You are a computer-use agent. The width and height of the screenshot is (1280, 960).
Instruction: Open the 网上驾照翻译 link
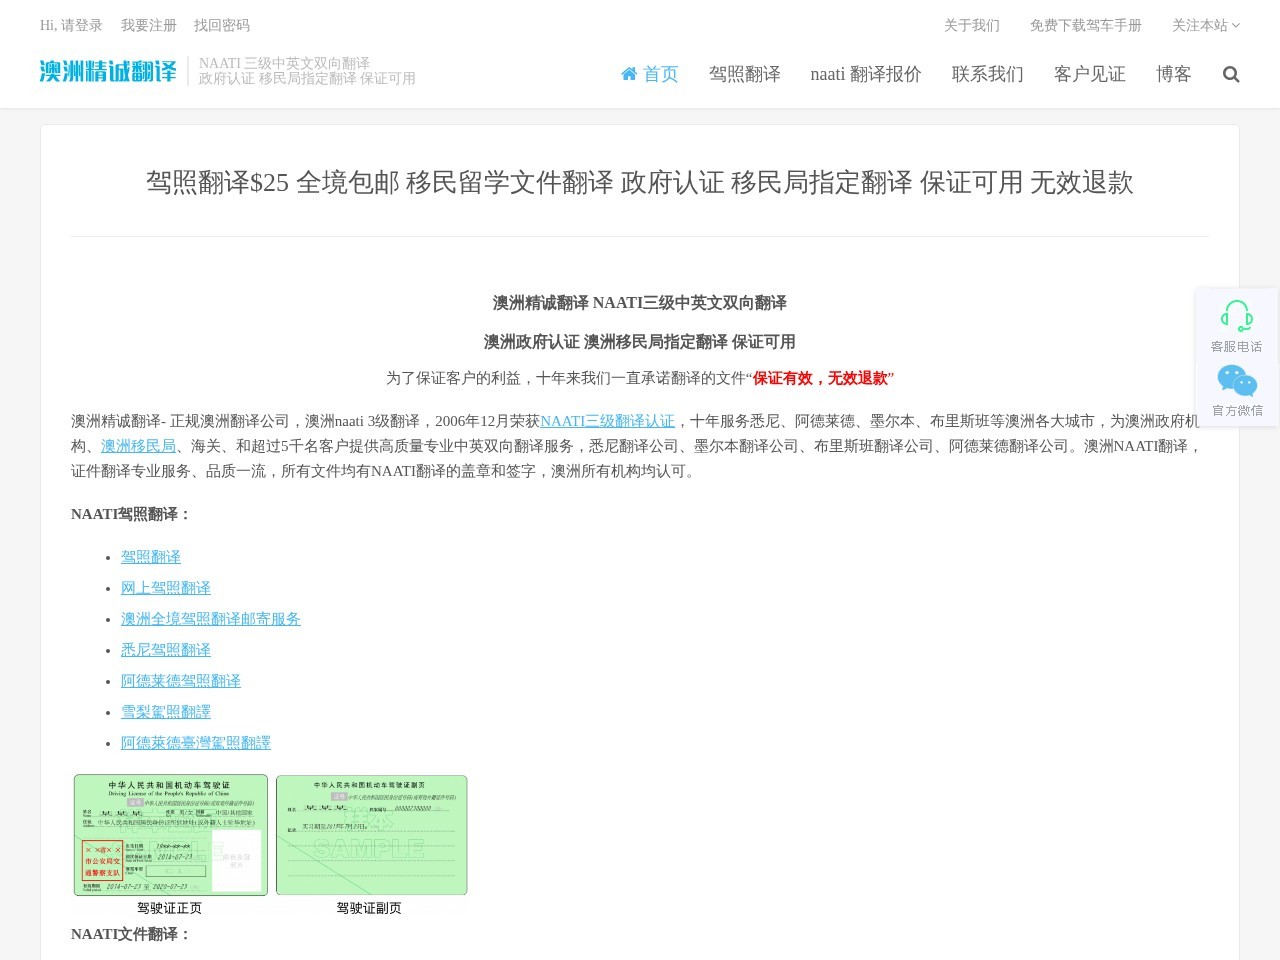pyautogui.click(x=166, y=588)
